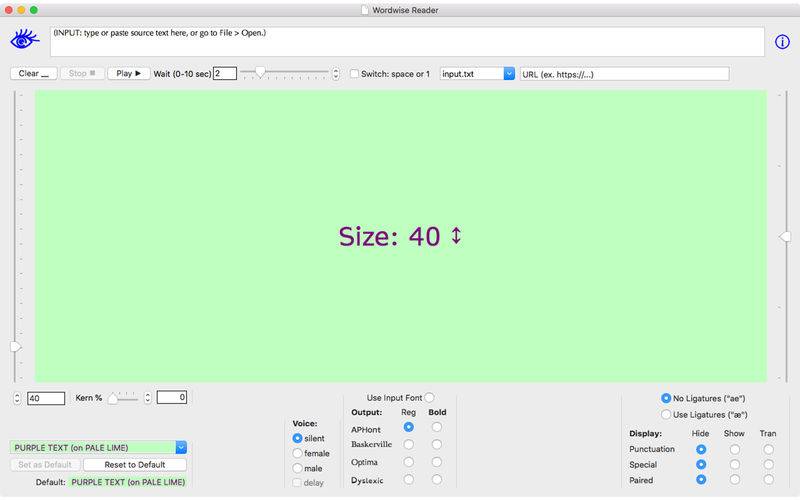Enable Use Input Font option
This screenshot has height=500, width=800.
pos(429,397)
